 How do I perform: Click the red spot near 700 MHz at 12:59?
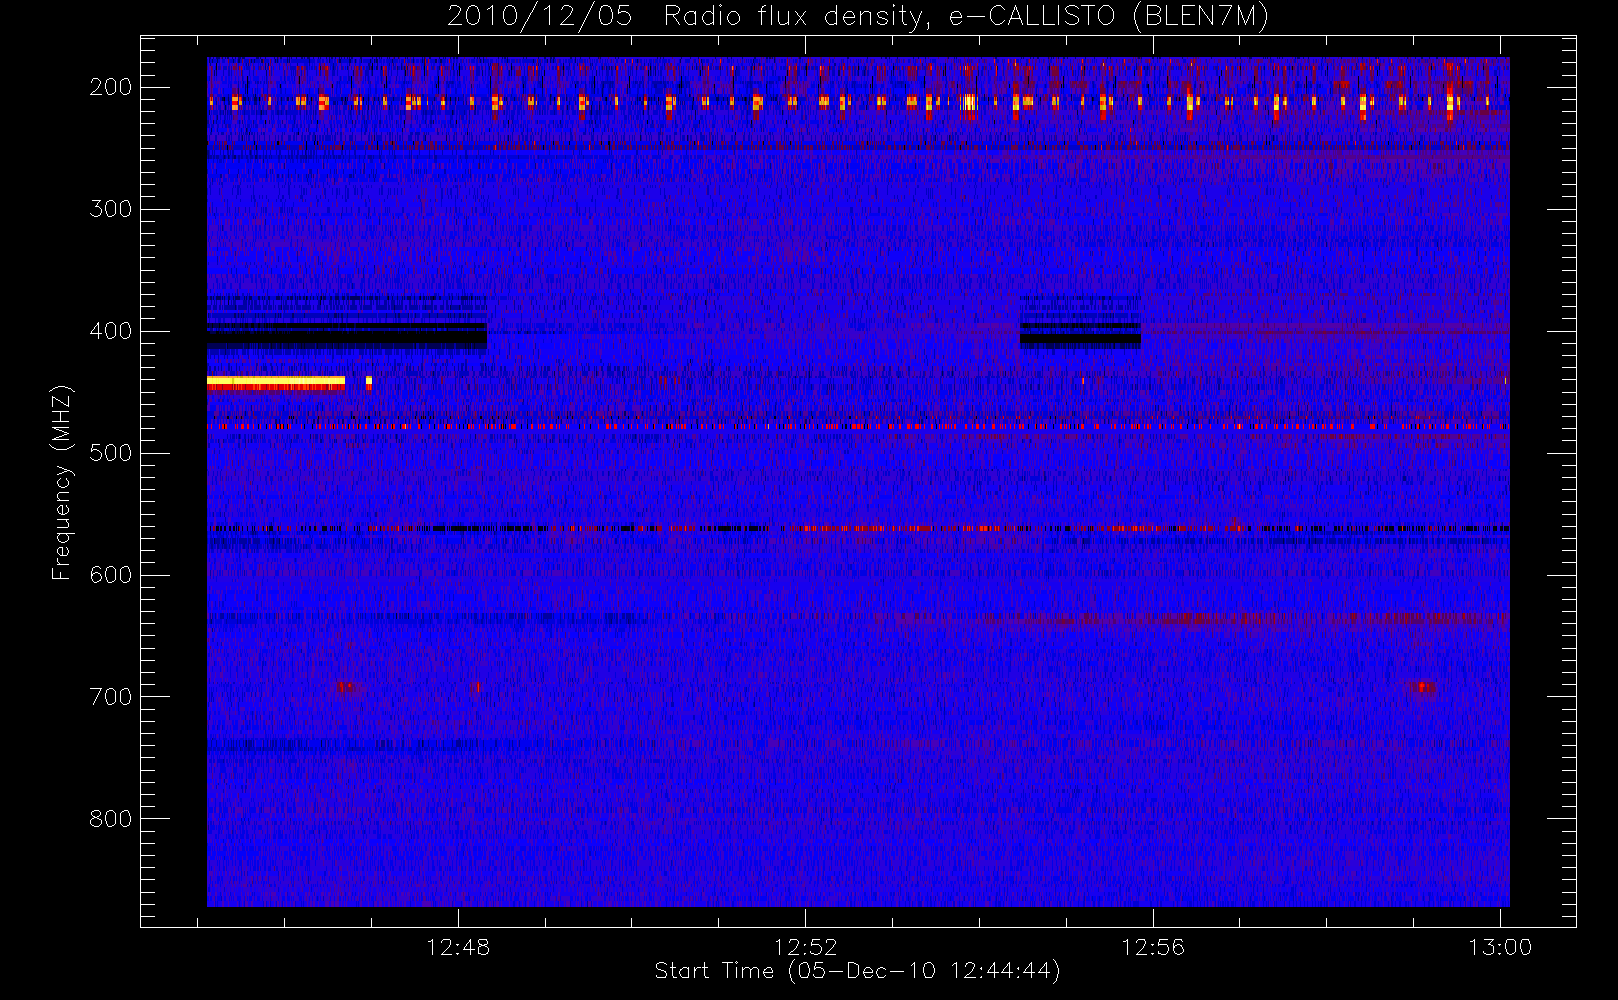(1422, 686)
